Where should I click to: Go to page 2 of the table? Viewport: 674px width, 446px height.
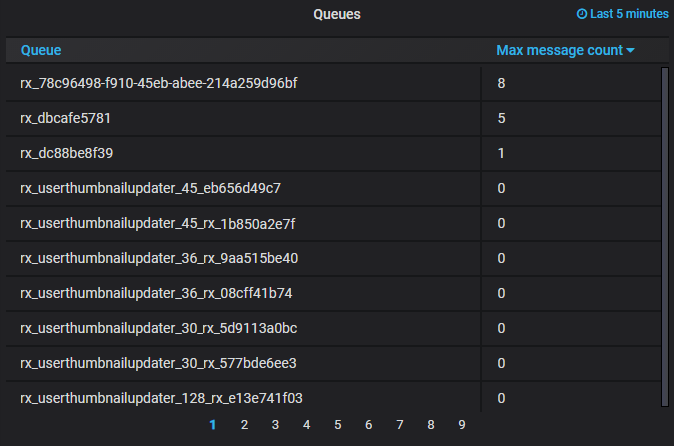[244, 425]
